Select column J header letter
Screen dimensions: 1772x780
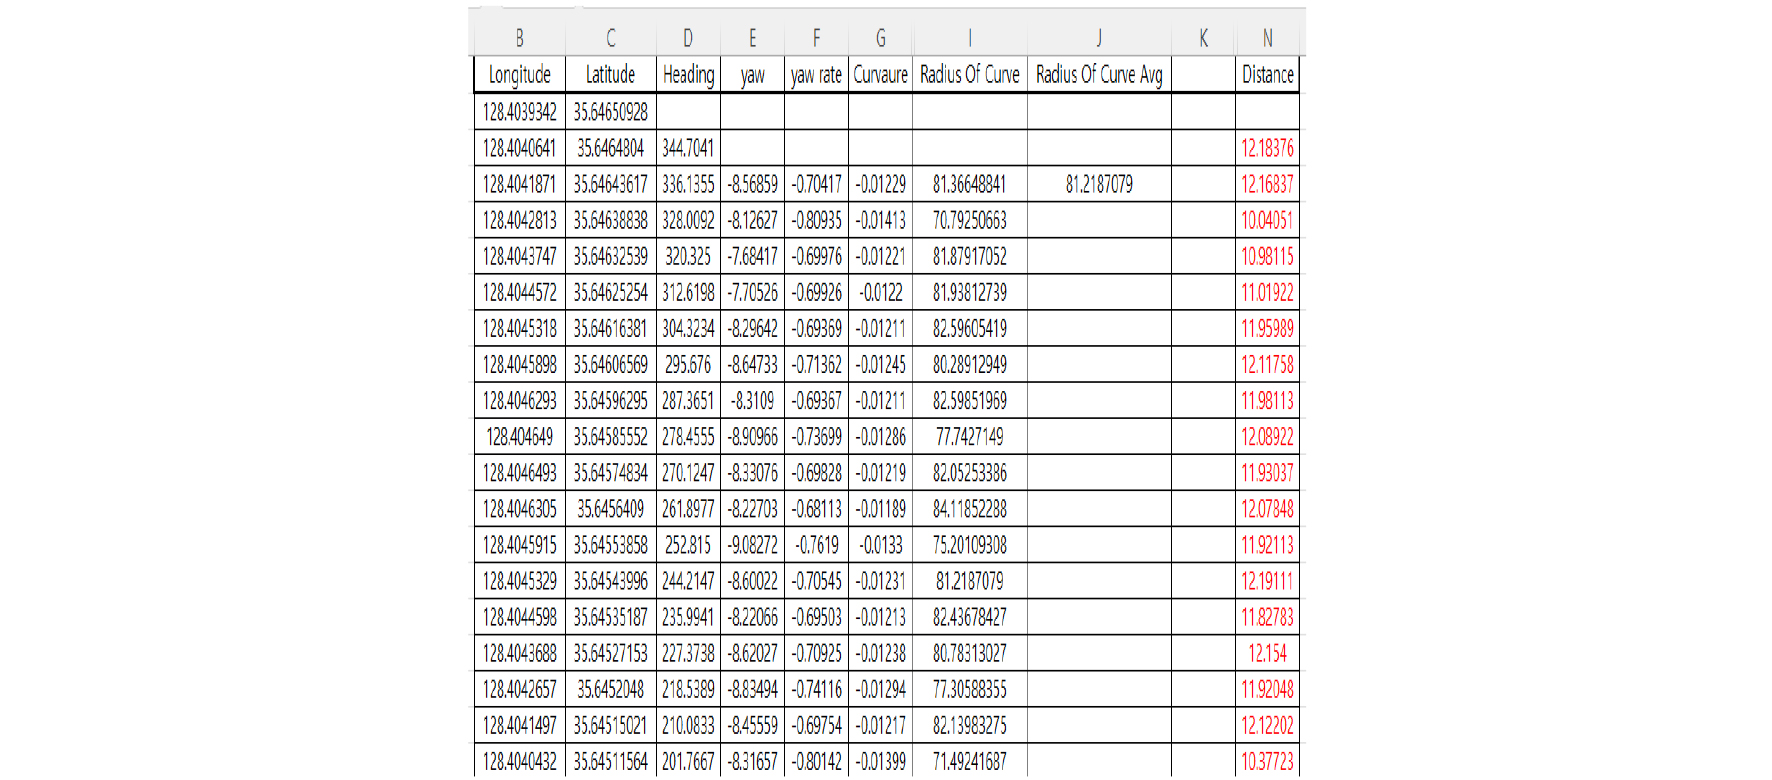(1098, 38)
